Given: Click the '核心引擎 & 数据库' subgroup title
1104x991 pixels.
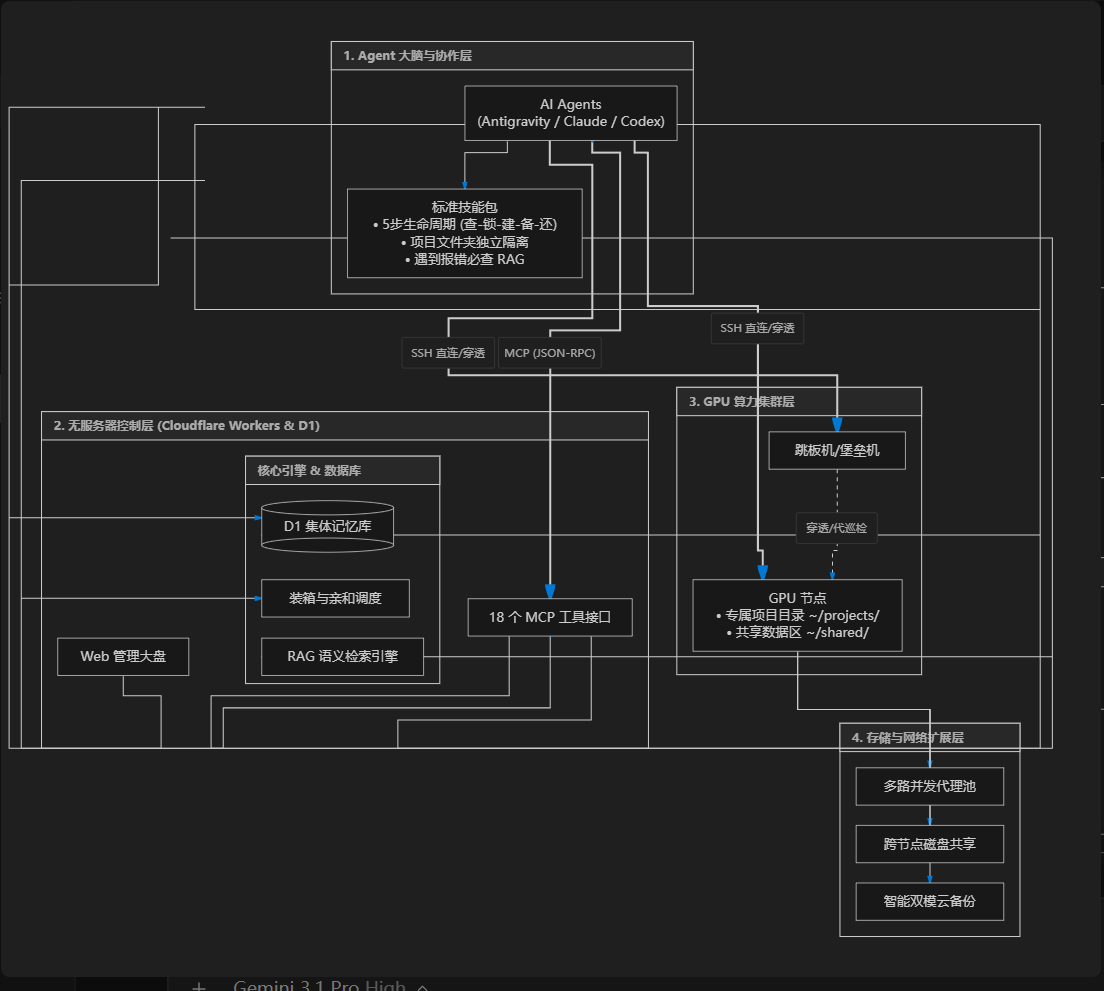Looking at the screenshot, I should point(309,470).
